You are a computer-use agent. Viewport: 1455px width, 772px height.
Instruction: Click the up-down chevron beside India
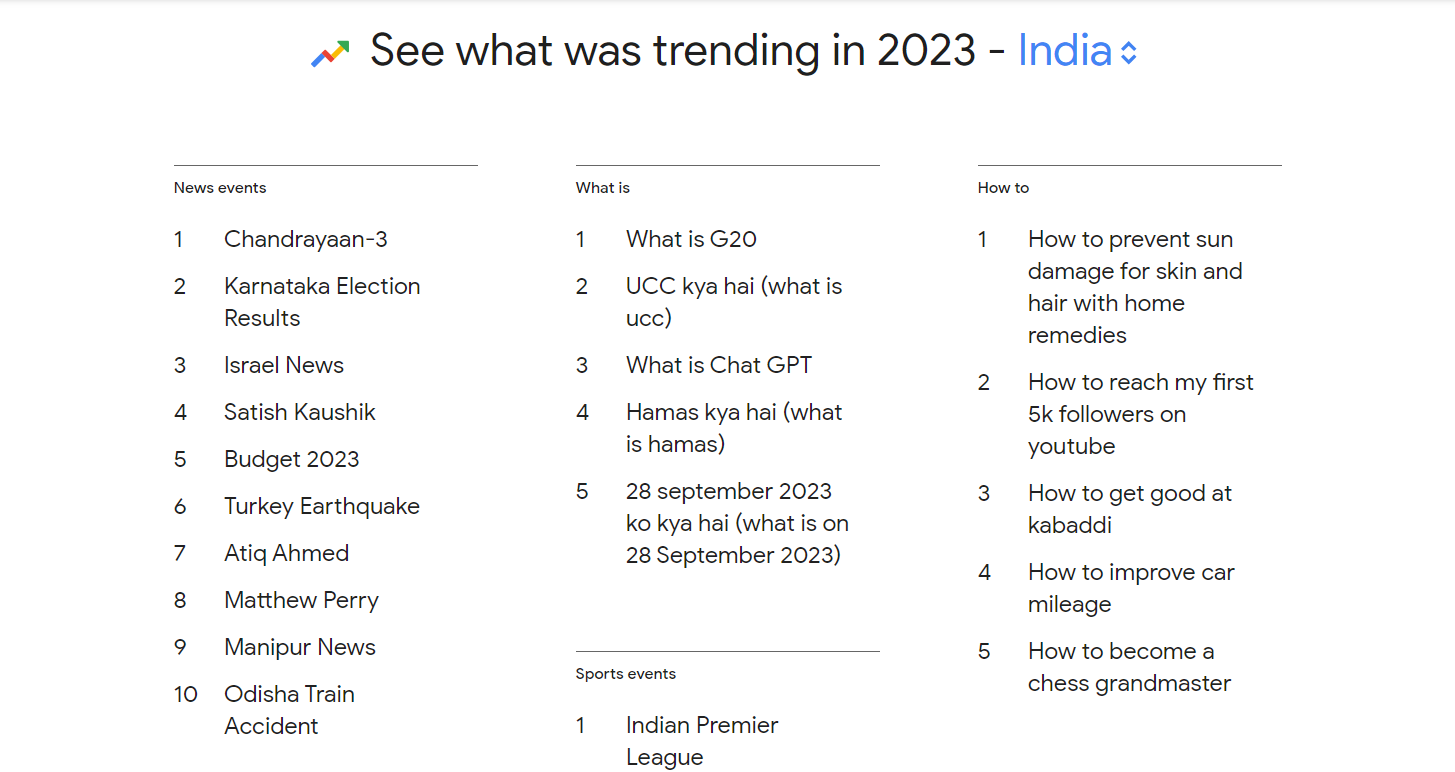[1128, 53]
